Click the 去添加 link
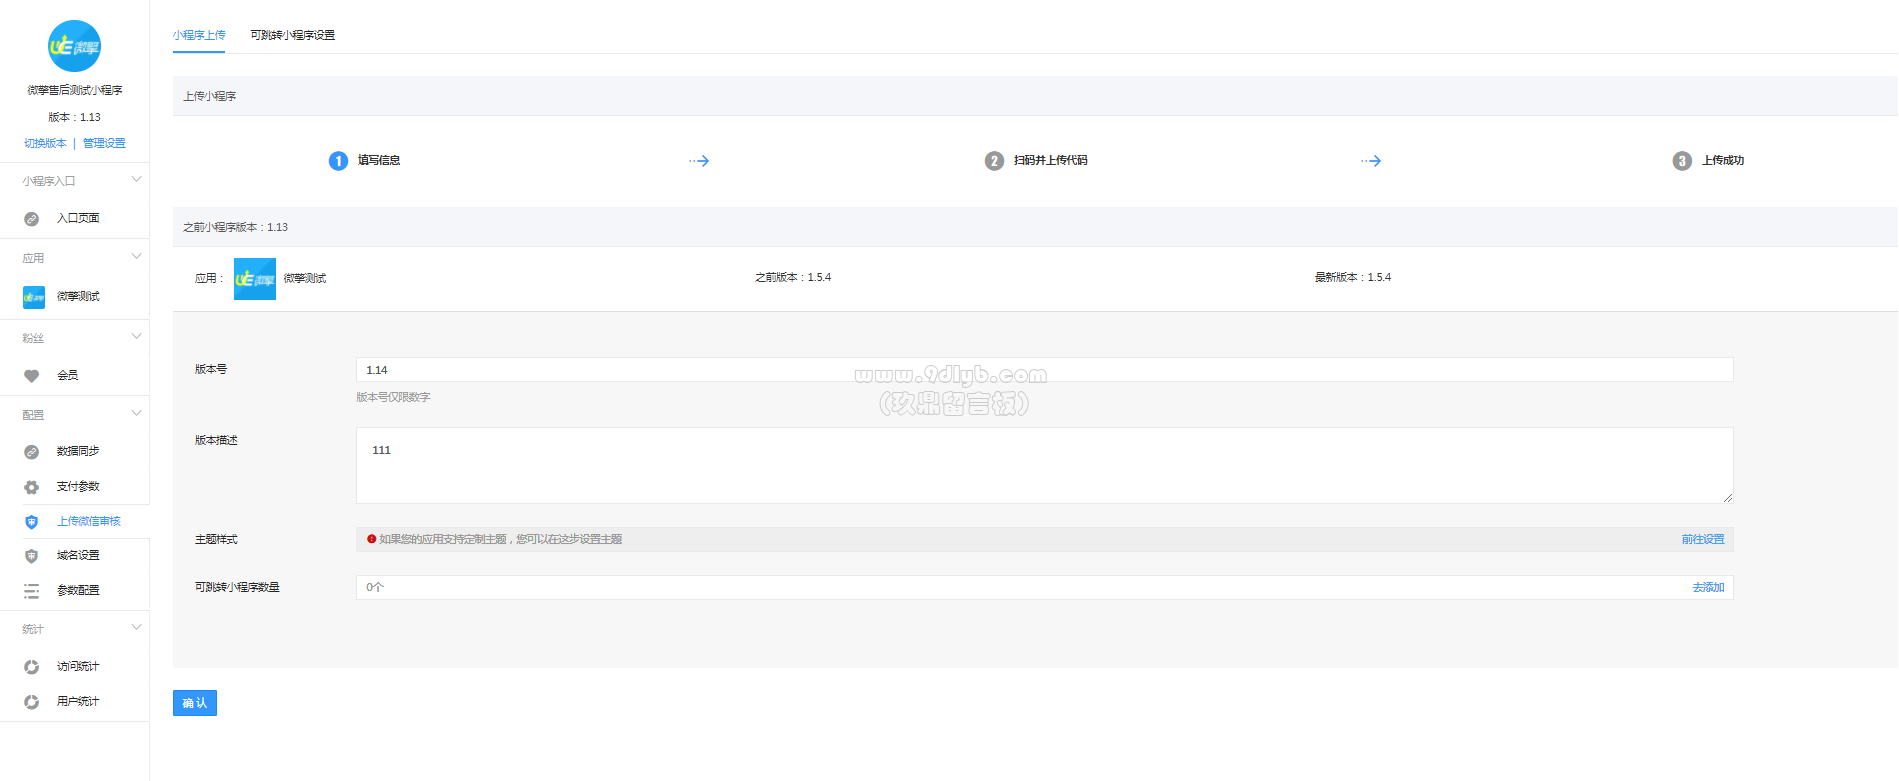Viewport: 1899px width, 781px height. [1708, 588]
